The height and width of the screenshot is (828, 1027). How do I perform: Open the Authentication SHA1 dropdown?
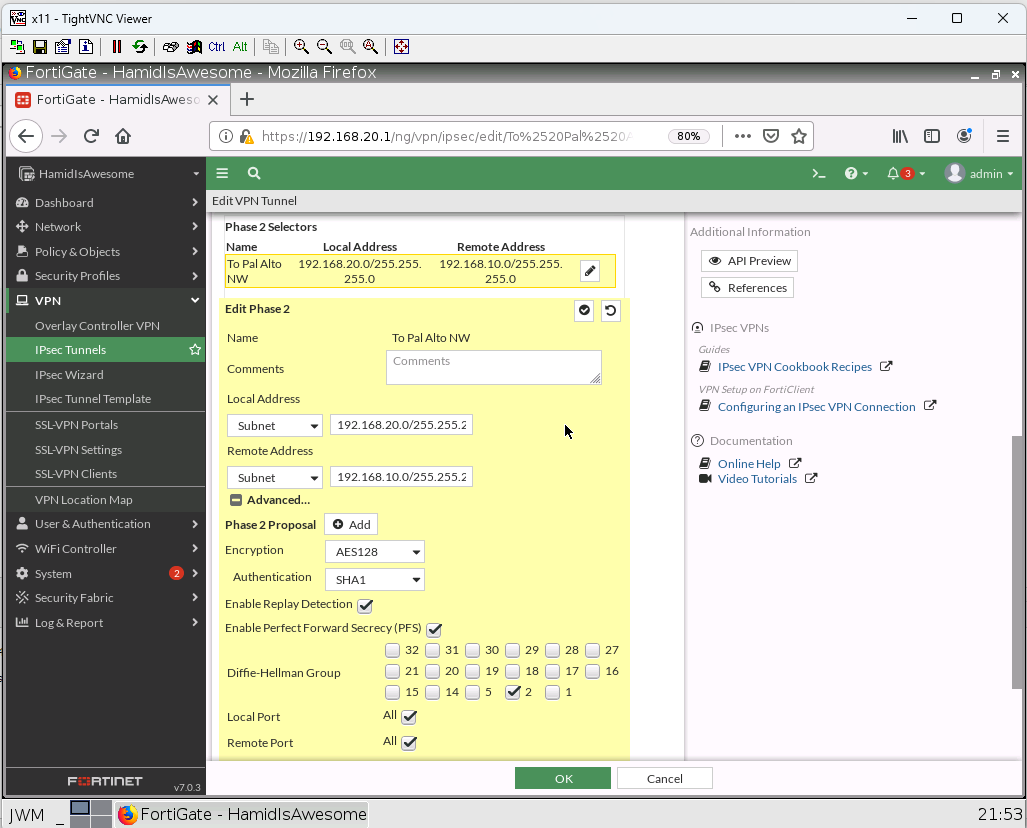click(x=375, y=580)
